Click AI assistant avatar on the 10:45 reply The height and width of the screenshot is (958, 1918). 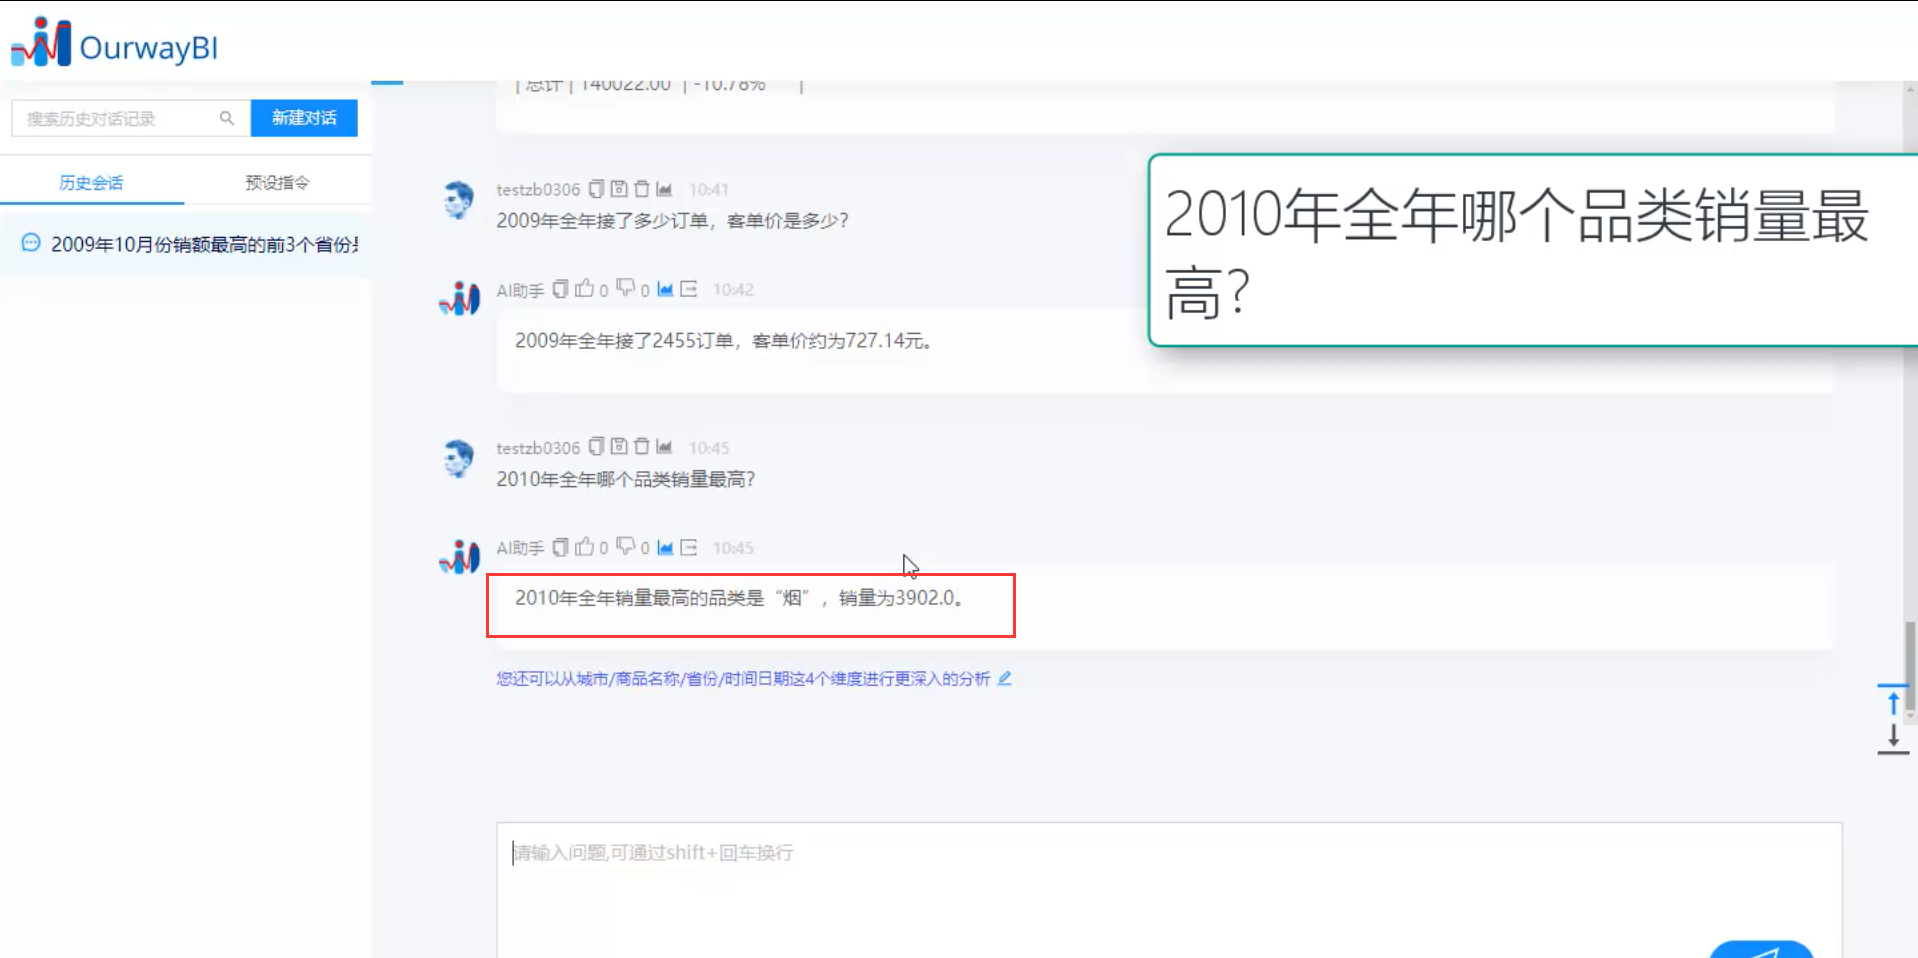[460, 557]
